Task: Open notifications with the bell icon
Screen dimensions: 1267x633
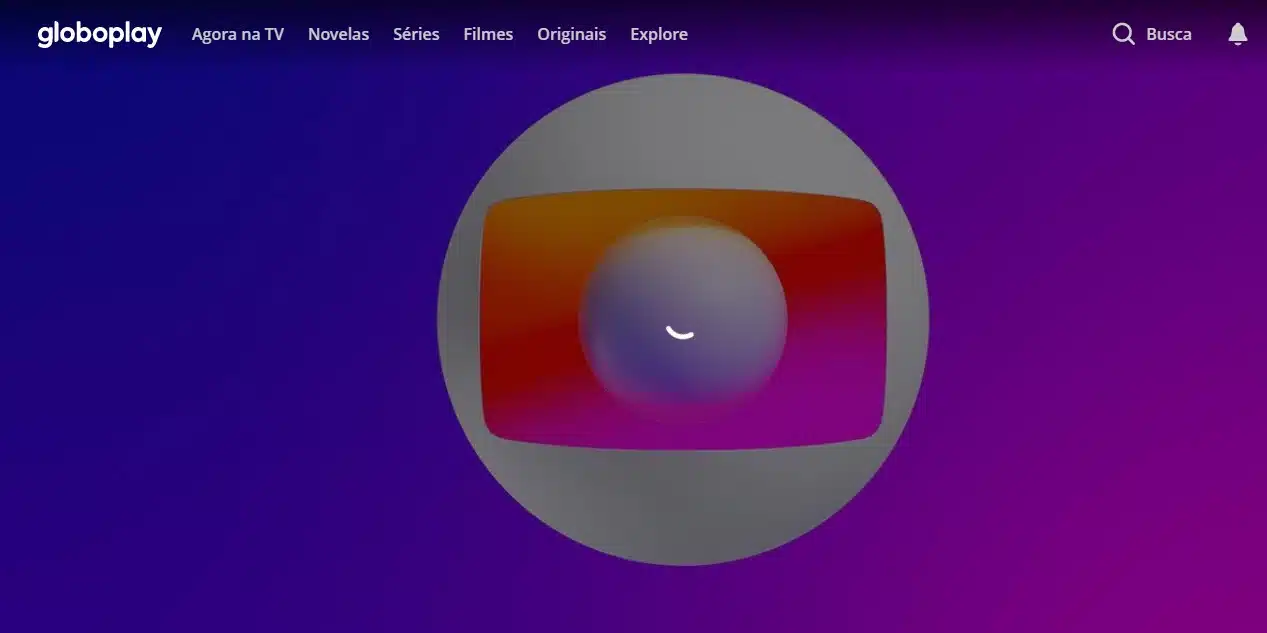Action: coord(1237,34)
